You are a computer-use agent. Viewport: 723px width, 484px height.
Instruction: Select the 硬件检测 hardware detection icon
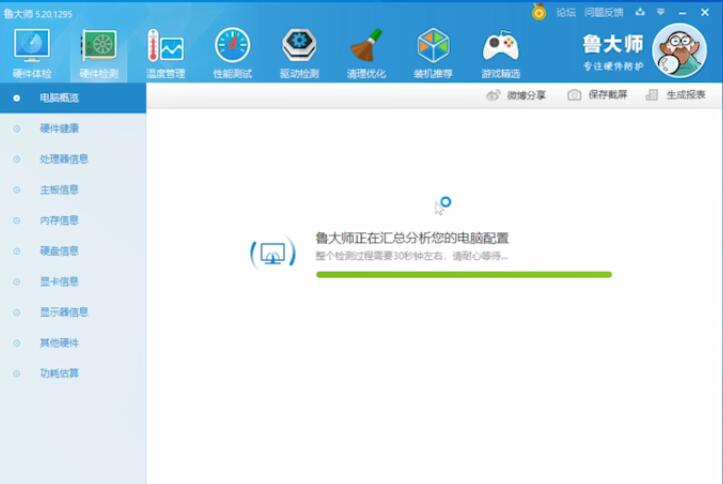pyautogui.click(x=99, y=45)
